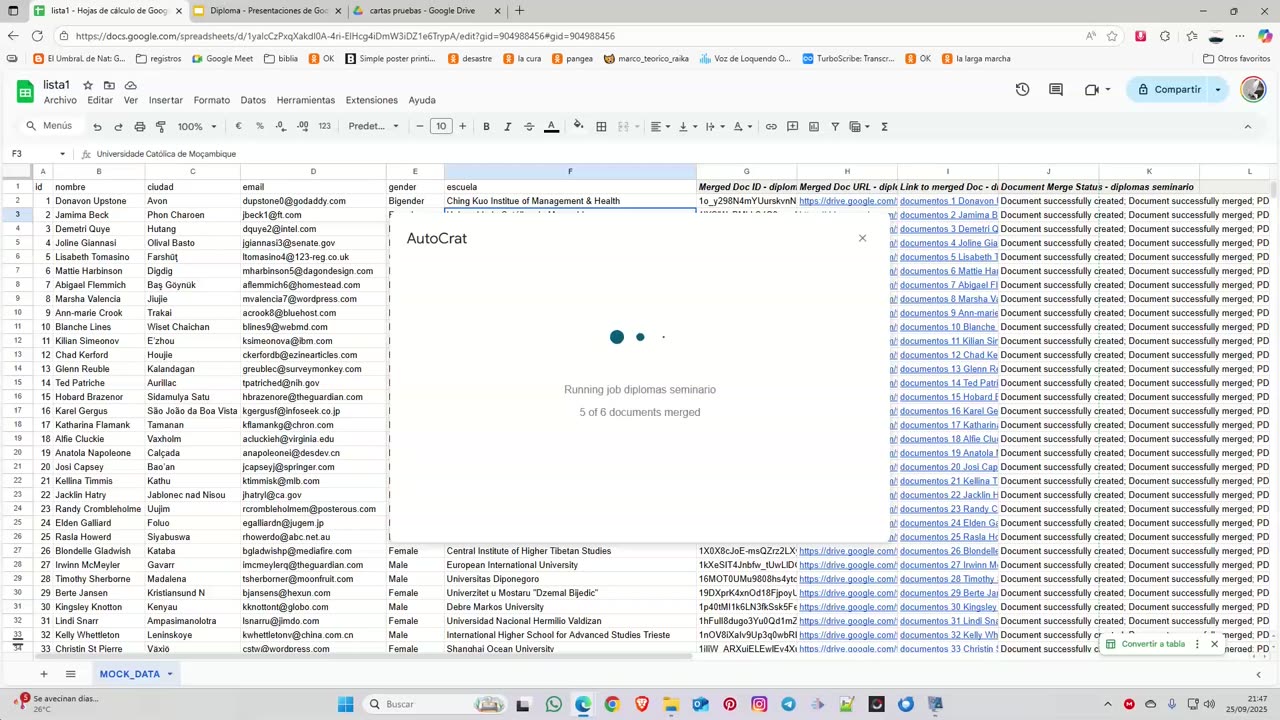
Task: Print the spreadsheet with printer icon
Action: click(x=140, y=127)
